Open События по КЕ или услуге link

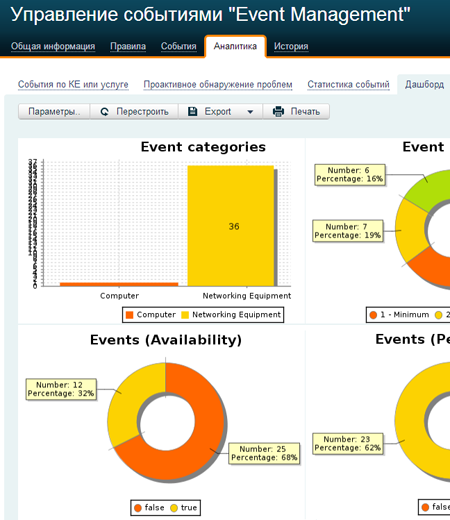click(73, 84)
